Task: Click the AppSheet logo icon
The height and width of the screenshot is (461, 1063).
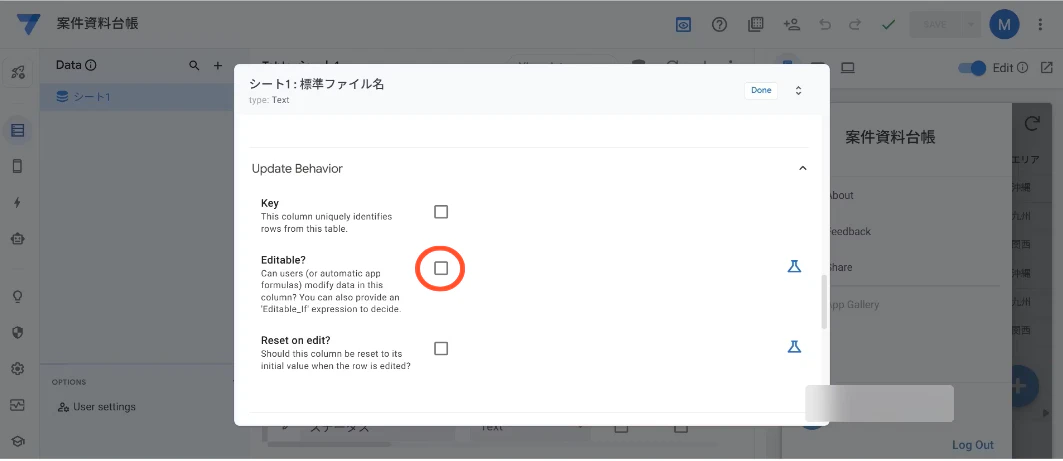Action: 29,24
